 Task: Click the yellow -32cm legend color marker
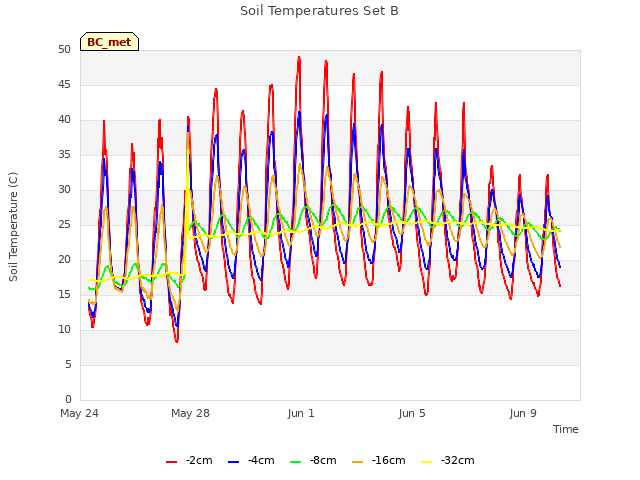coord(427,462)
